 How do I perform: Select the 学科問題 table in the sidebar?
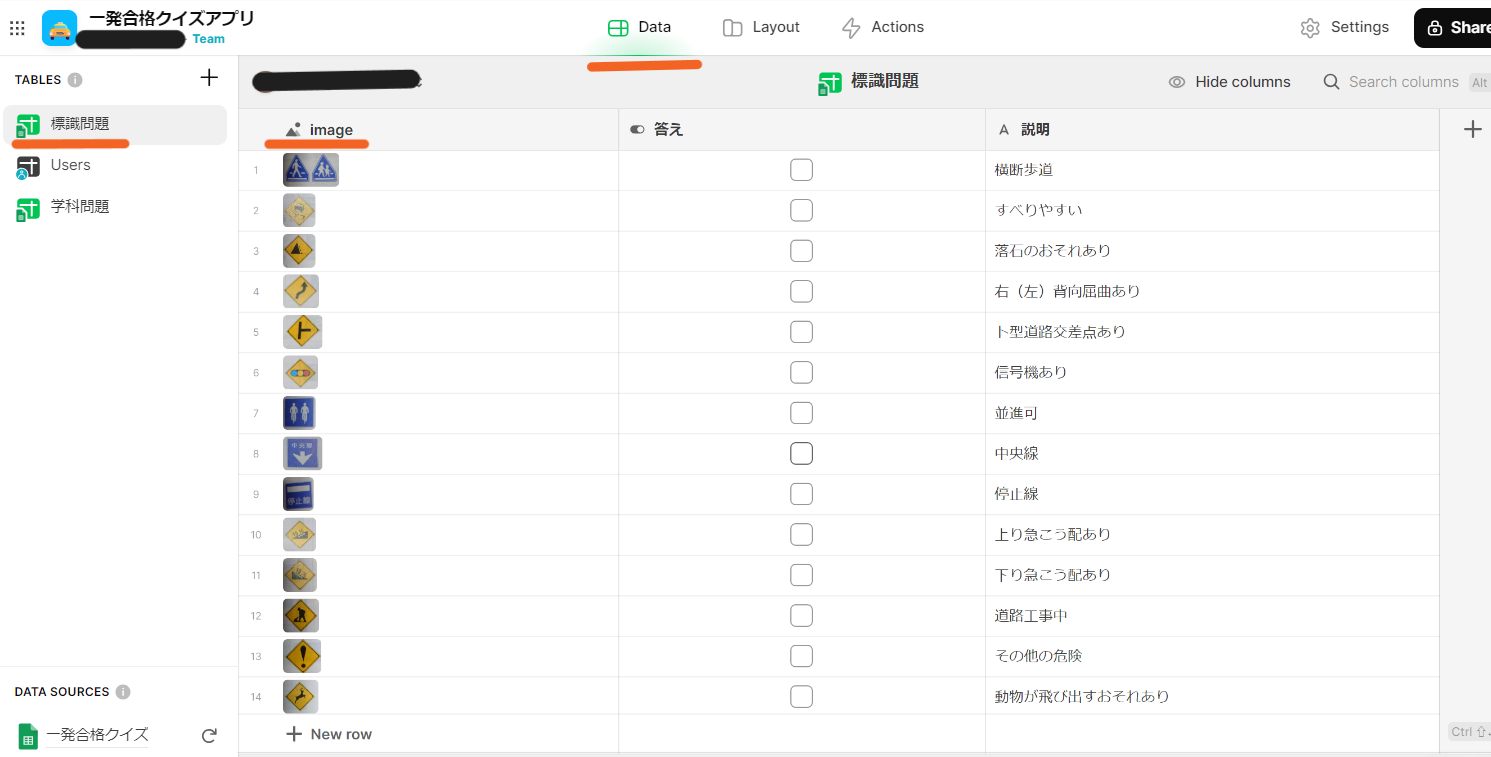(x=115, y=207)
